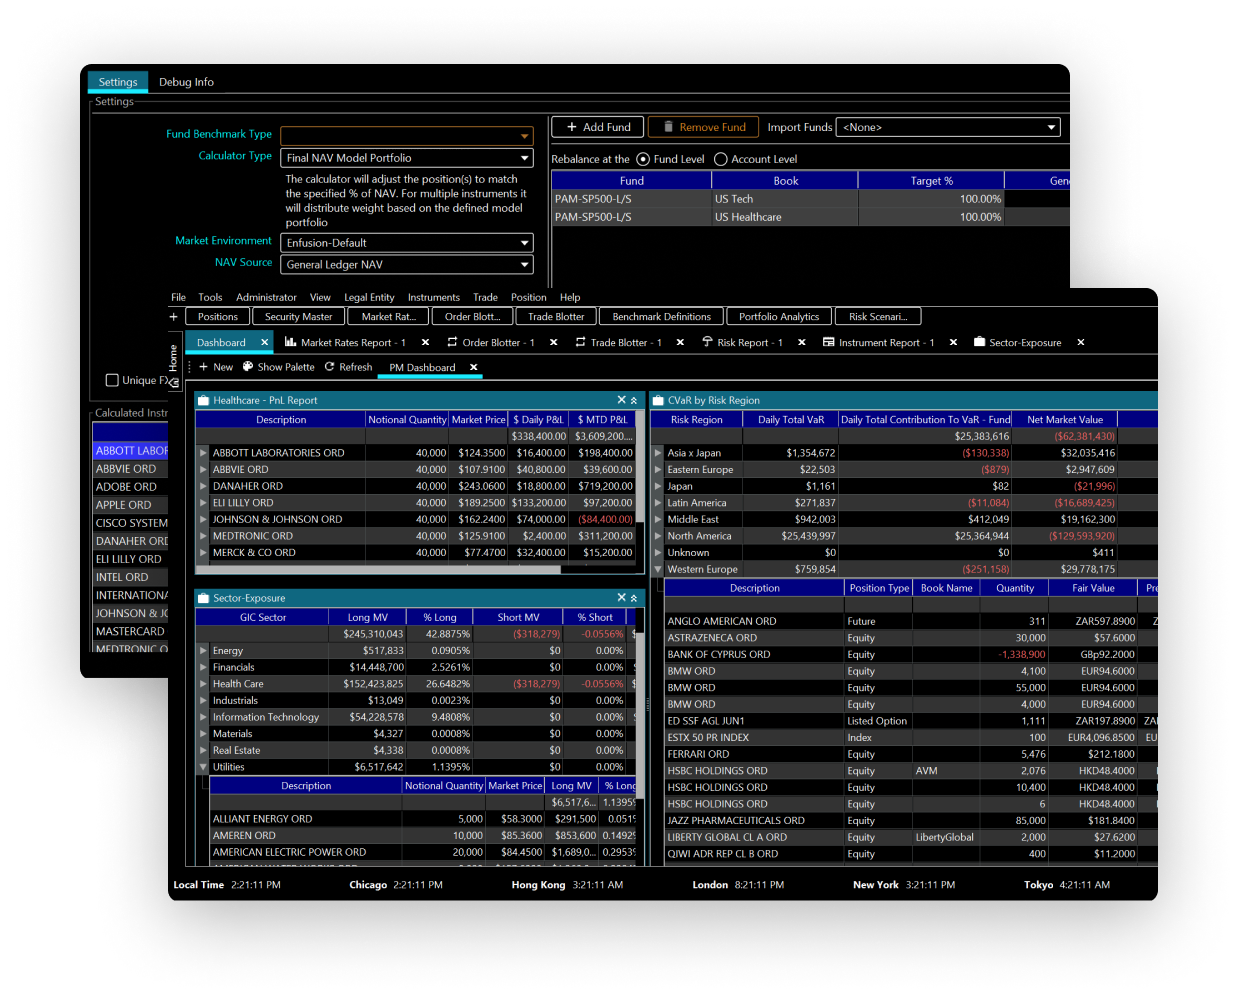The image size is (1238, 998).
Task: Open the Instruments menu
Action: pyautogui.click(x=433, y=297)
